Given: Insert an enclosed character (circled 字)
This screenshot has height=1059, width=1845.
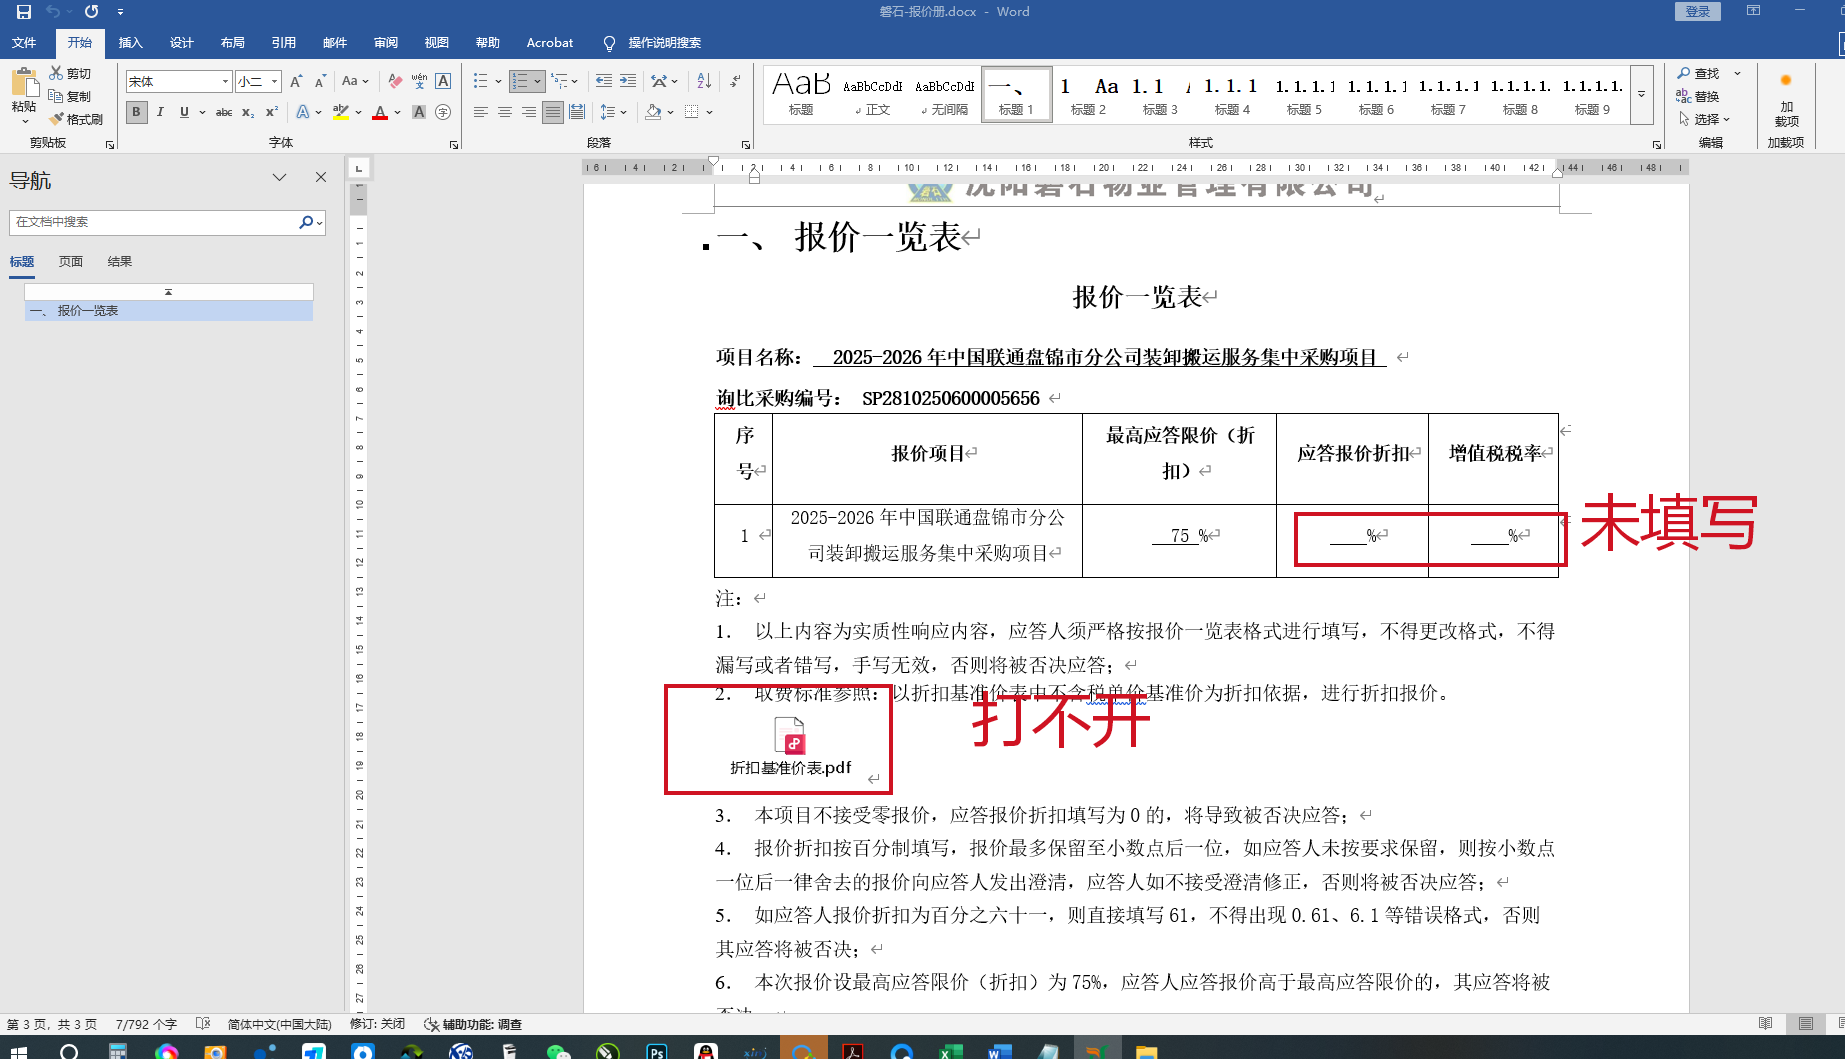Looking at the screenshot, I should [443, 112].
